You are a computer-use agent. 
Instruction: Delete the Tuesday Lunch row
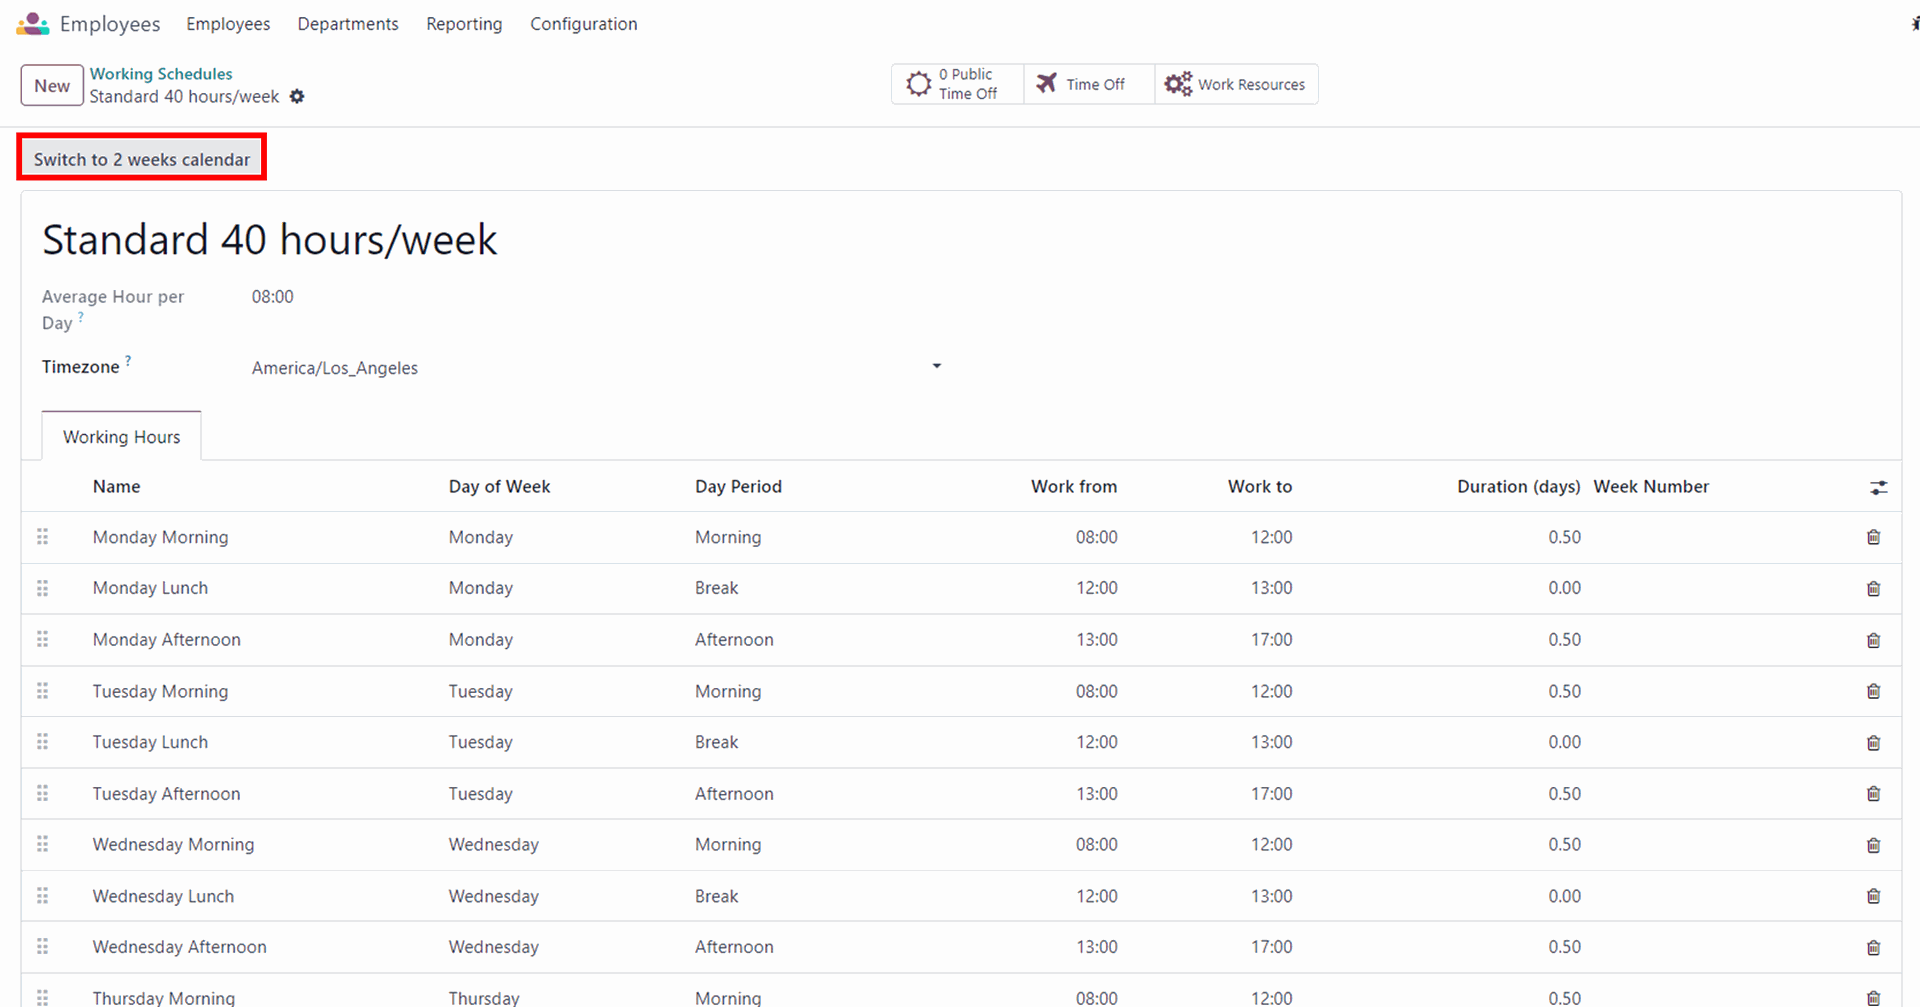[x=1873, y=743]
